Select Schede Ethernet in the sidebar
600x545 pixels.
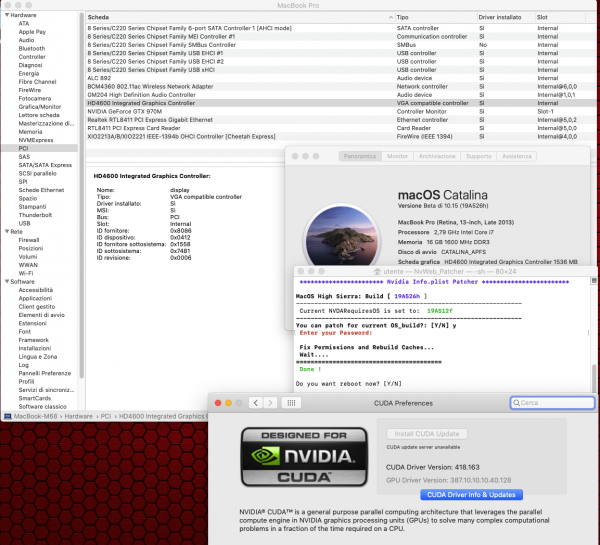click(x=41, y=190)
